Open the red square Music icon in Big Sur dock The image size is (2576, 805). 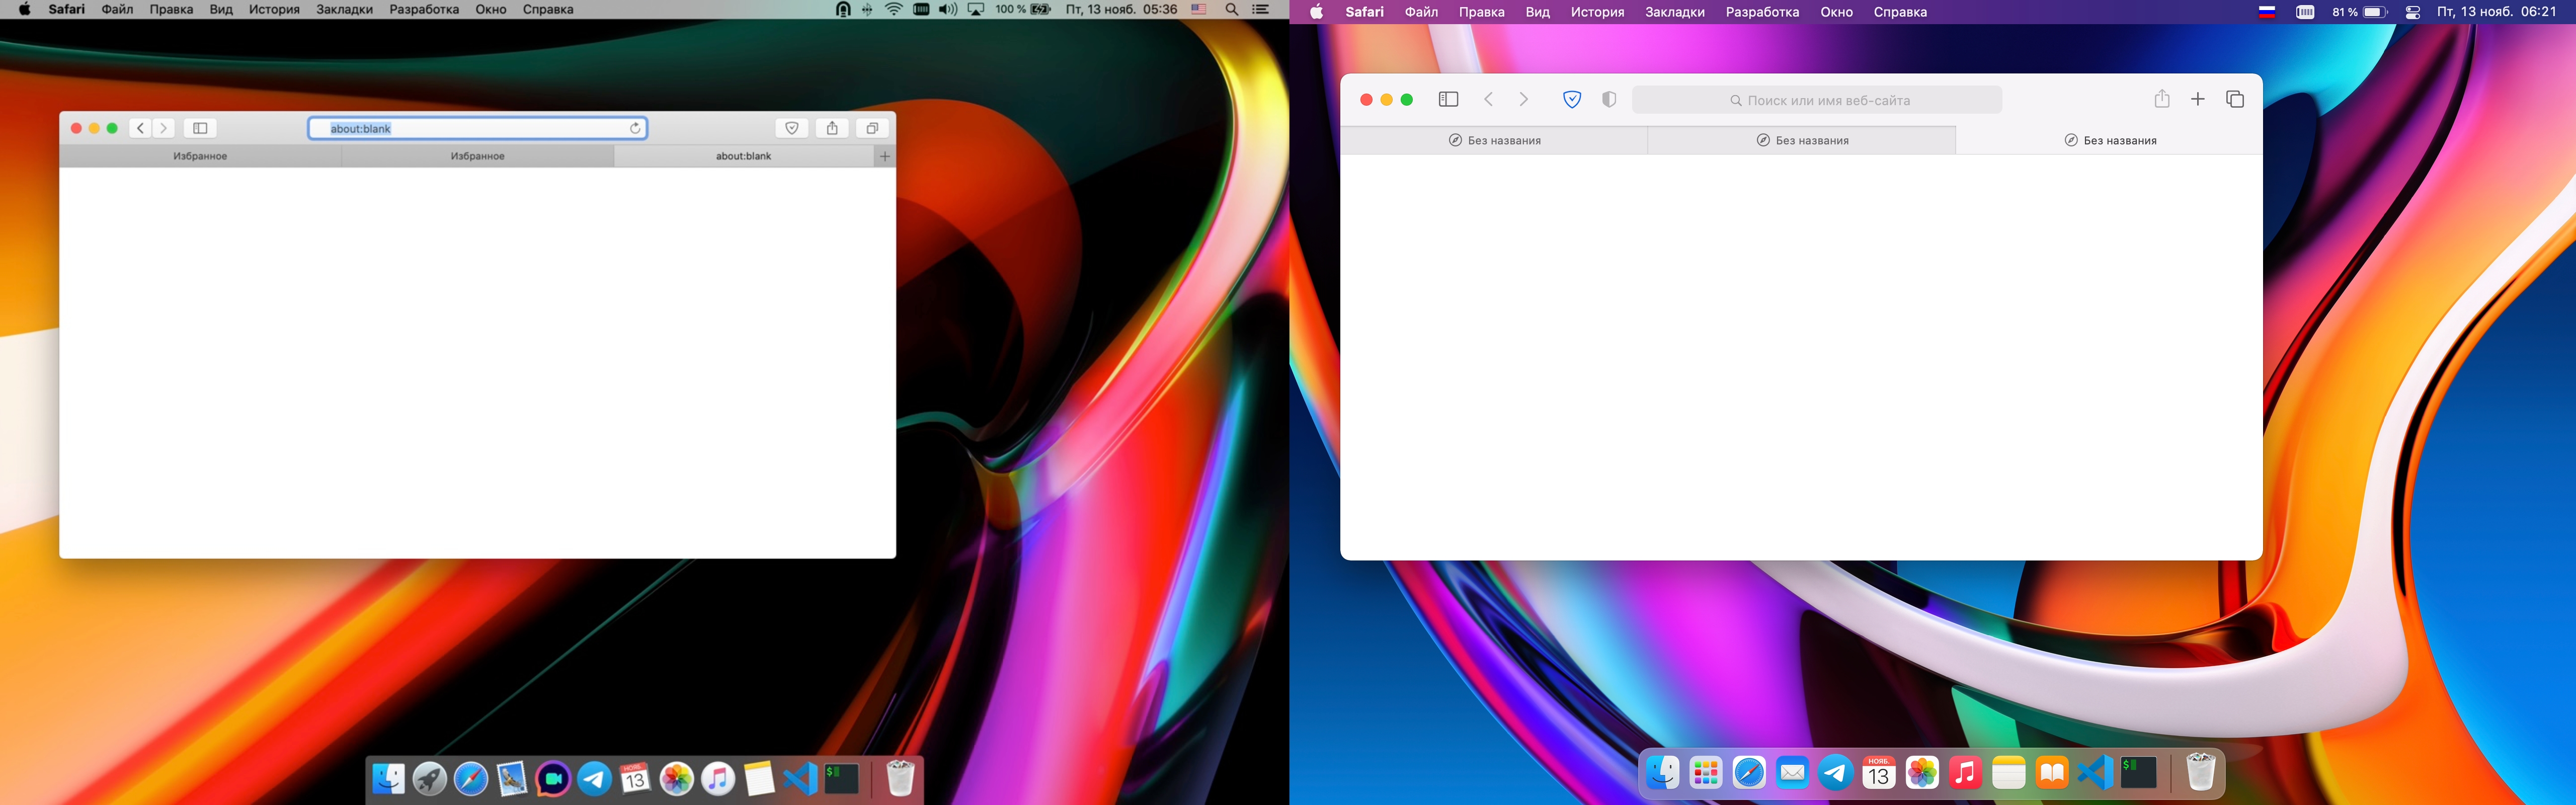[x=1965, y=772]
